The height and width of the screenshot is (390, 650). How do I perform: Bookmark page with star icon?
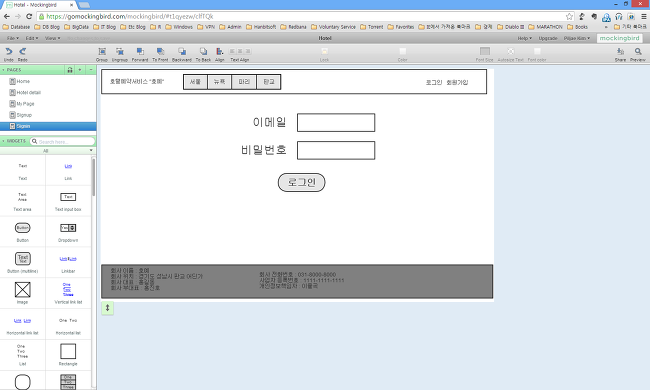(569, 17)
